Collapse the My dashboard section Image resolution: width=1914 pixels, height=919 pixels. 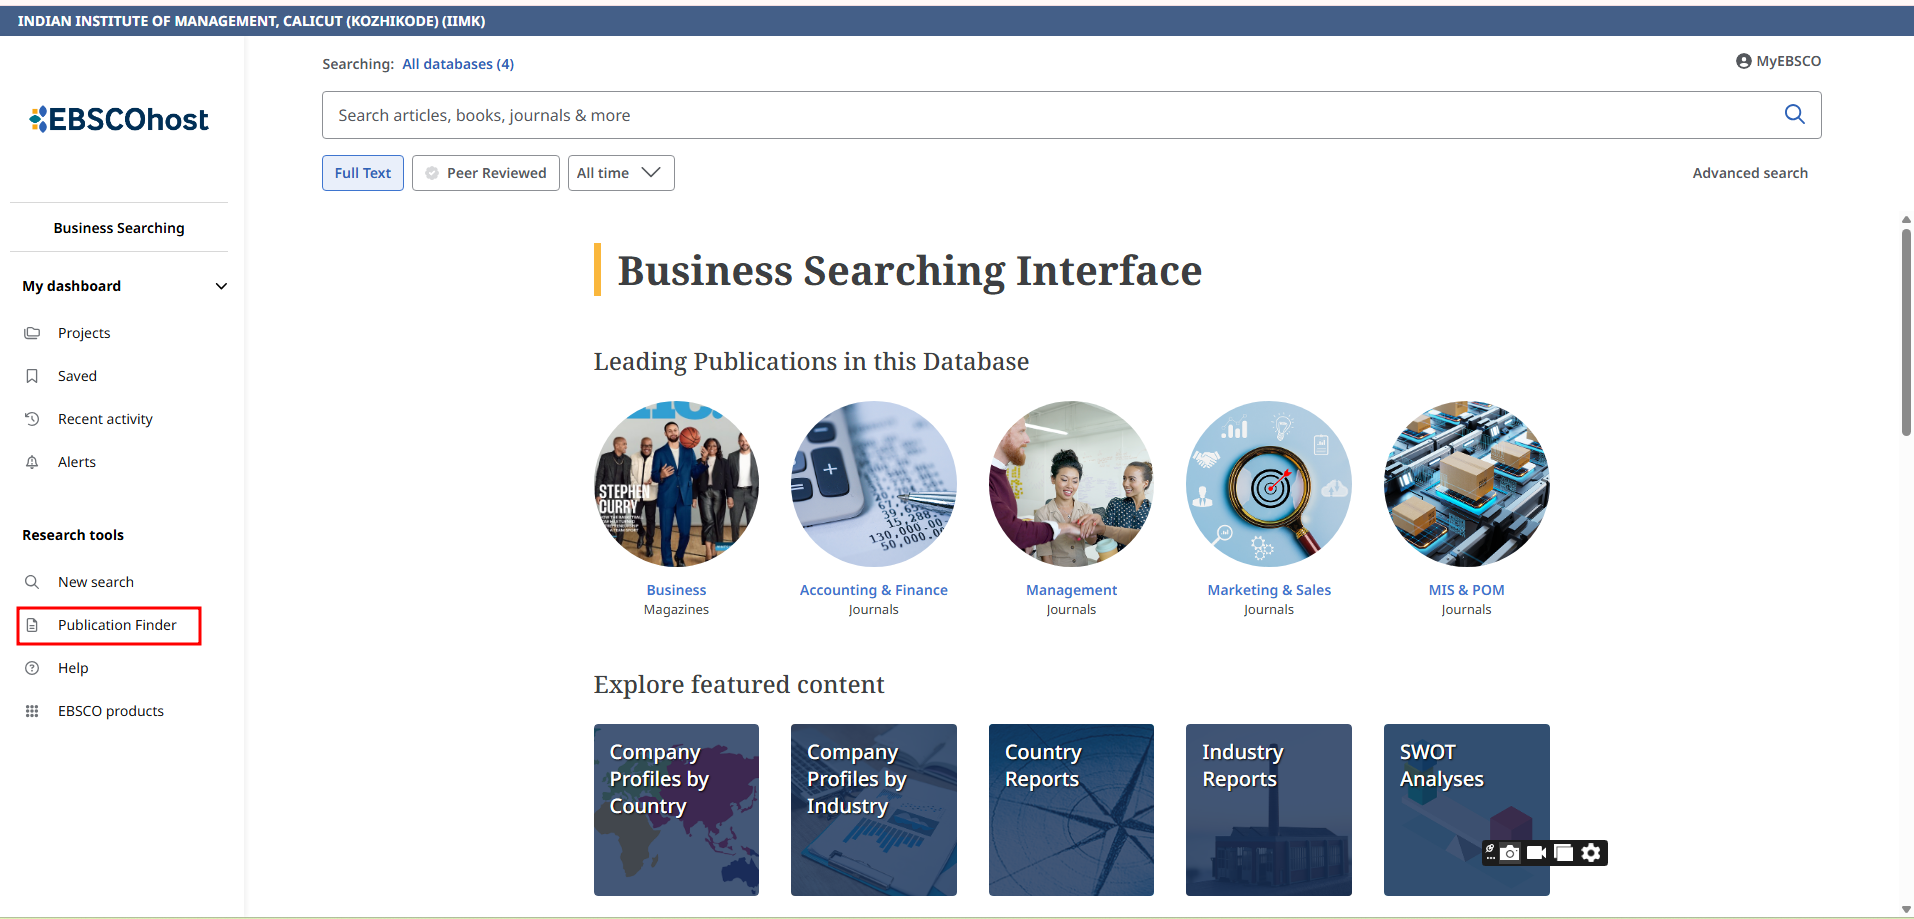tap(221, 286)
